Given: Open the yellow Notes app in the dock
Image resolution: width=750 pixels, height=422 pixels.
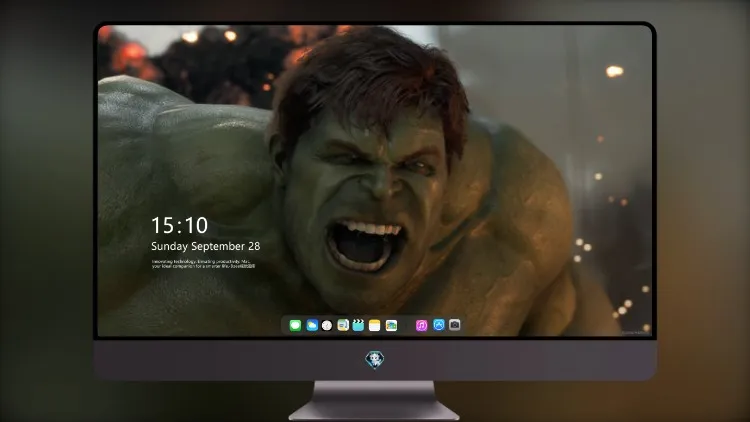Looking at the screenshot, I should 375,325.
